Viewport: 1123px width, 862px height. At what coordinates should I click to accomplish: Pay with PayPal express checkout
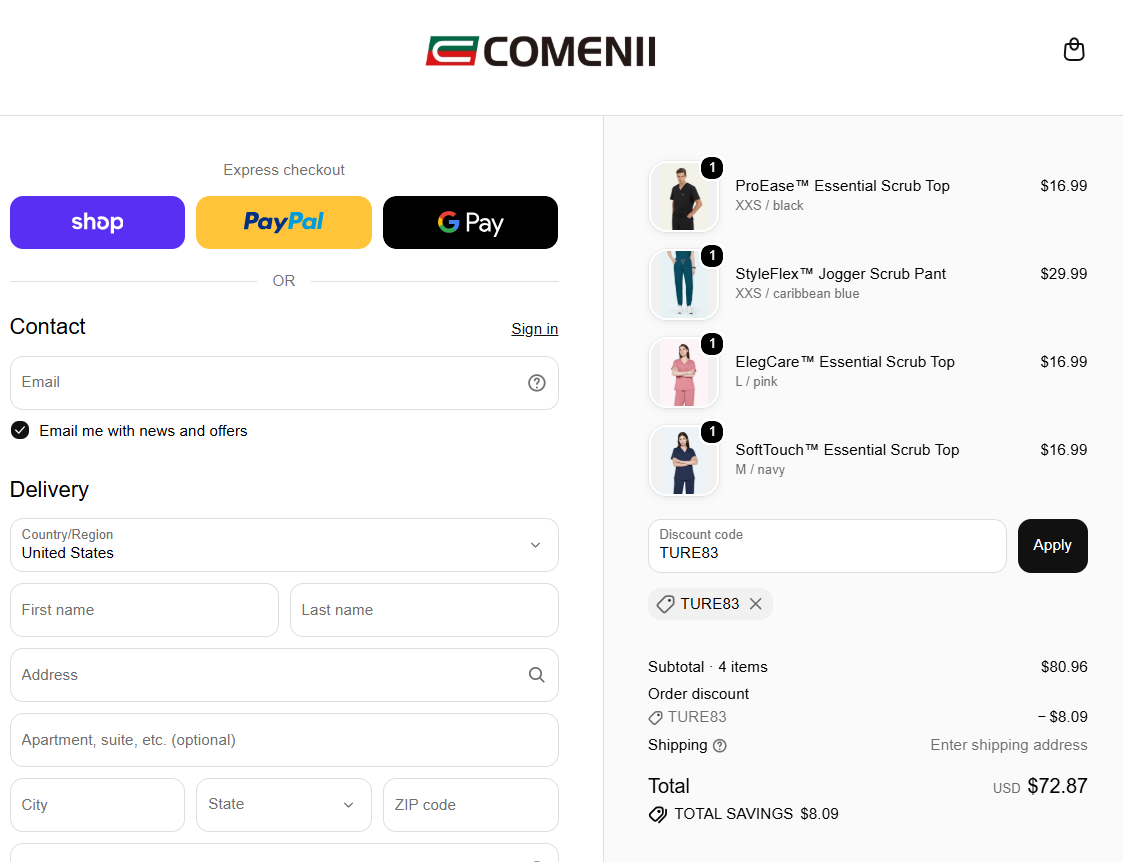click(284, 223)
